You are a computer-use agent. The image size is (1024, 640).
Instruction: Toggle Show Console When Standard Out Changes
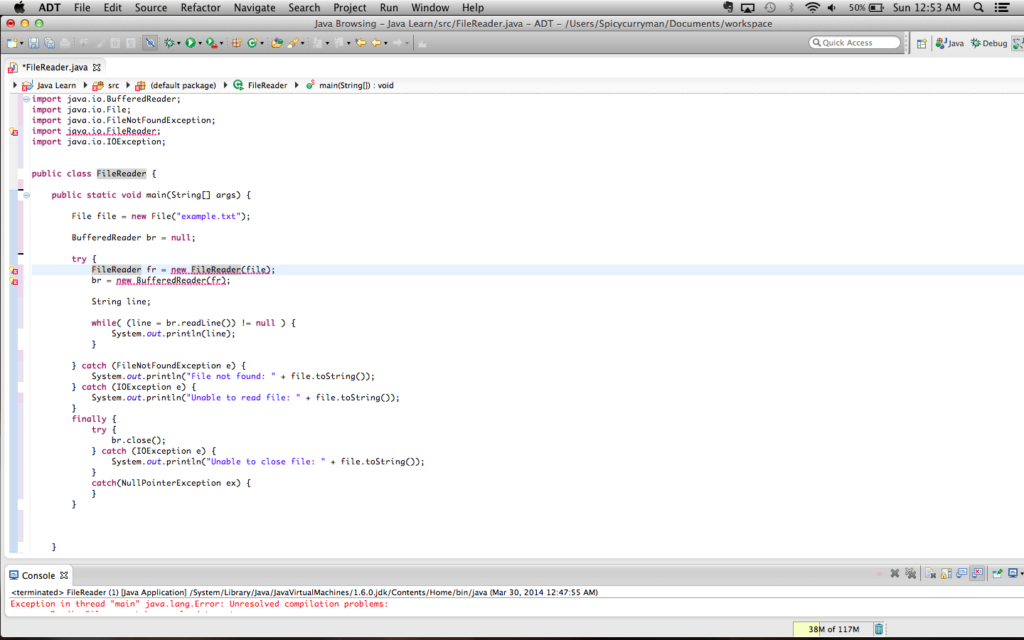[962, 573]
